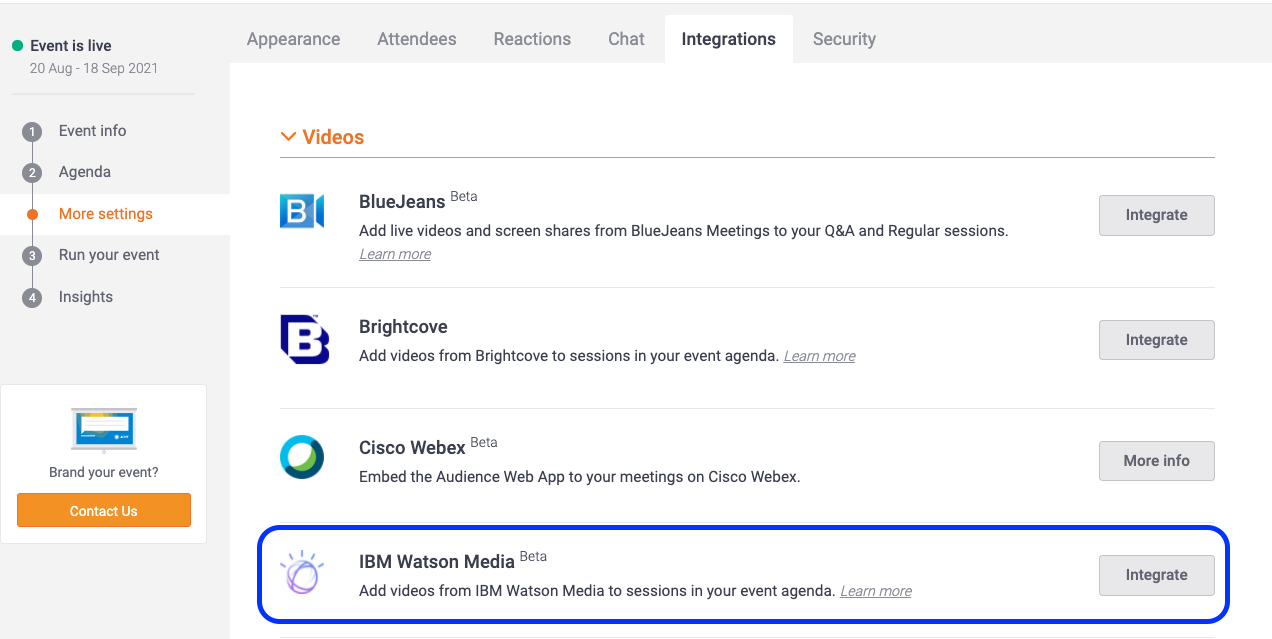Click the Cisco Webex integration title
1272x639 pixels.
point(412,448)
